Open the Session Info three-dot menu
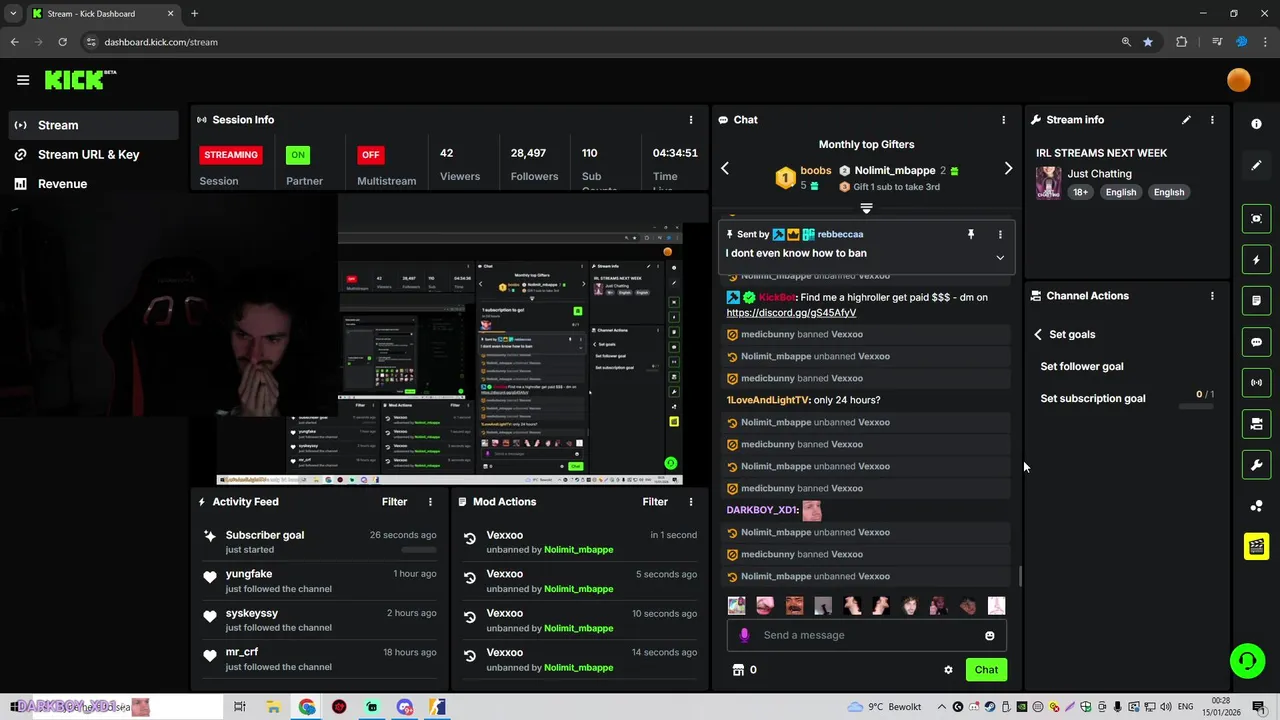Screen dimensions: 1280x720 pyautogui.click(x=690, y=120)
